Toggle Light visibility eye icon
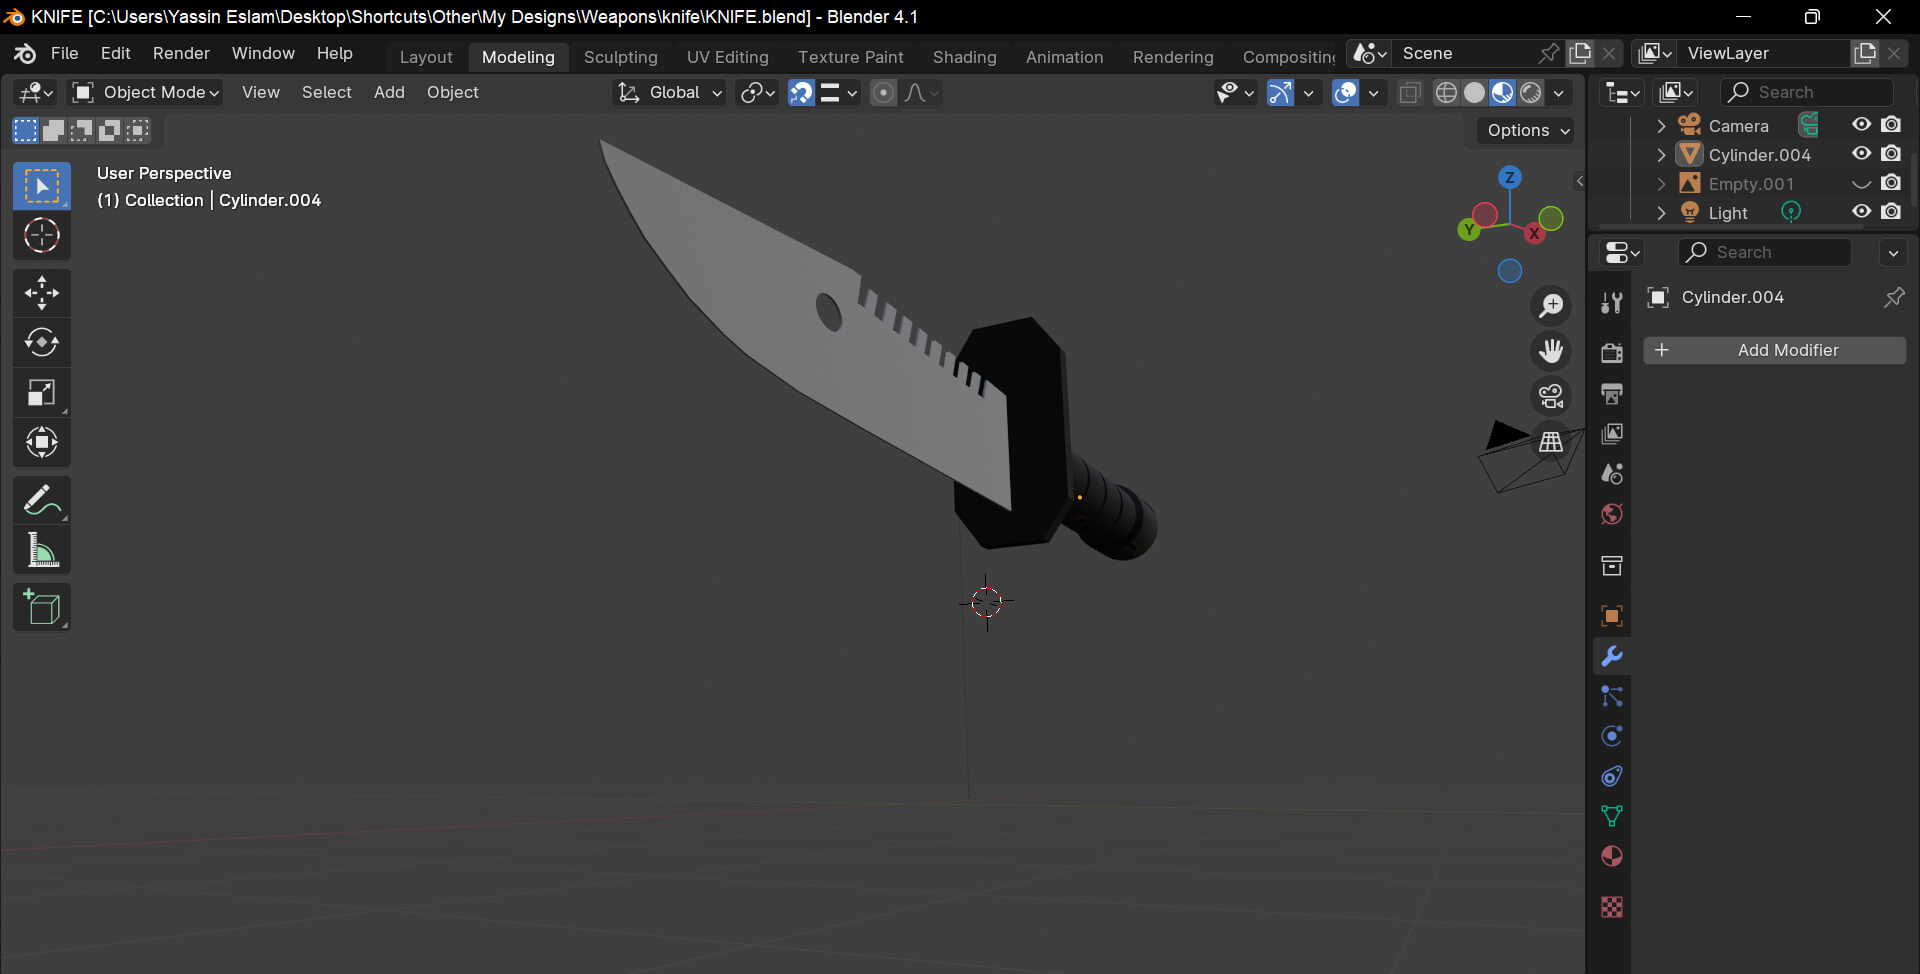 [1861, 212]
